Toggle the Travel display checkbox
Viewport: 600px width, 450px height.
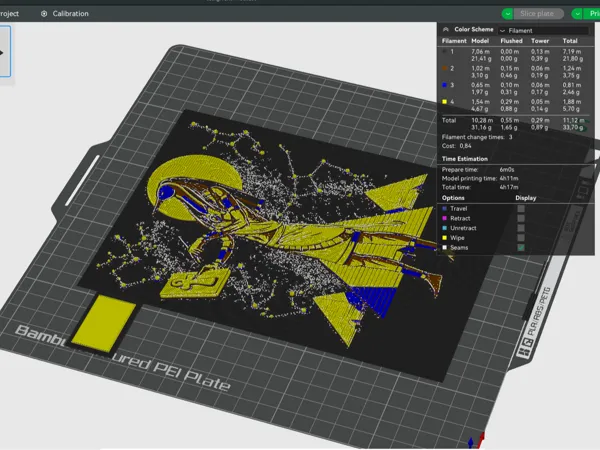pyautogui.click(x=521, y=209)
